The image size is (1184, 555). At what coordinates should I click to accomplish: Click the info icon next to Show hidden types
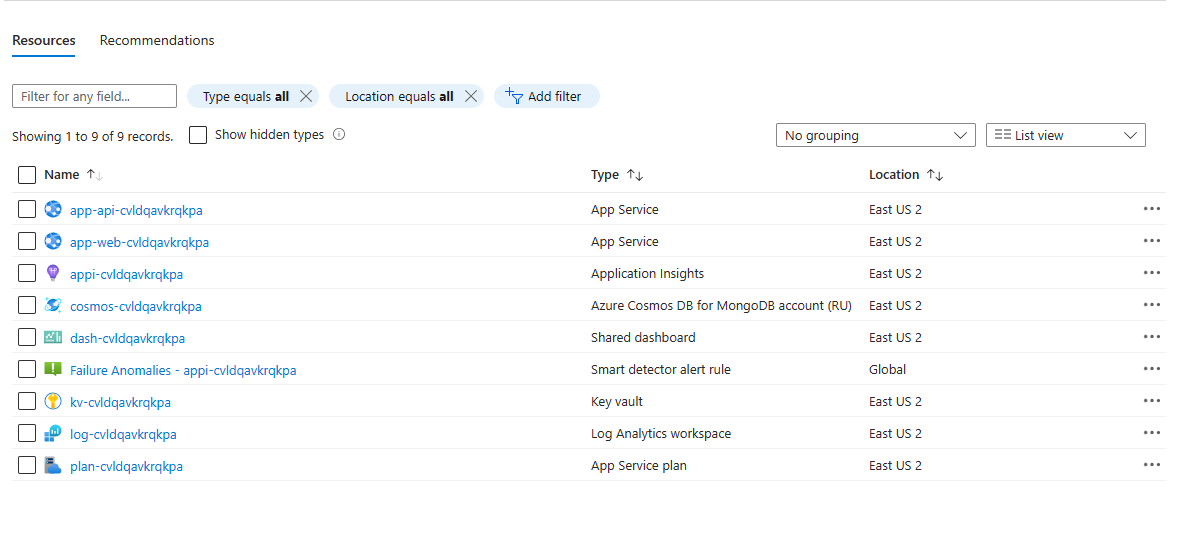point(339,134)
